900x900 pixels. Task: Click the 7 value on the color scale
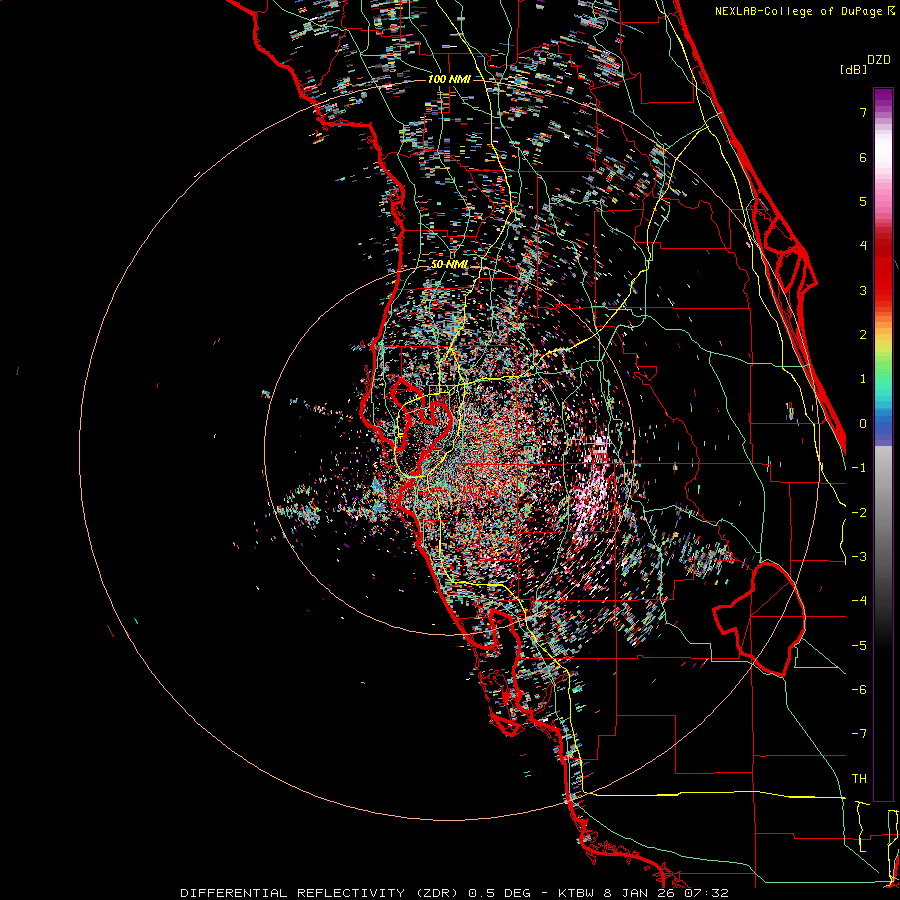tap(863, 112)
